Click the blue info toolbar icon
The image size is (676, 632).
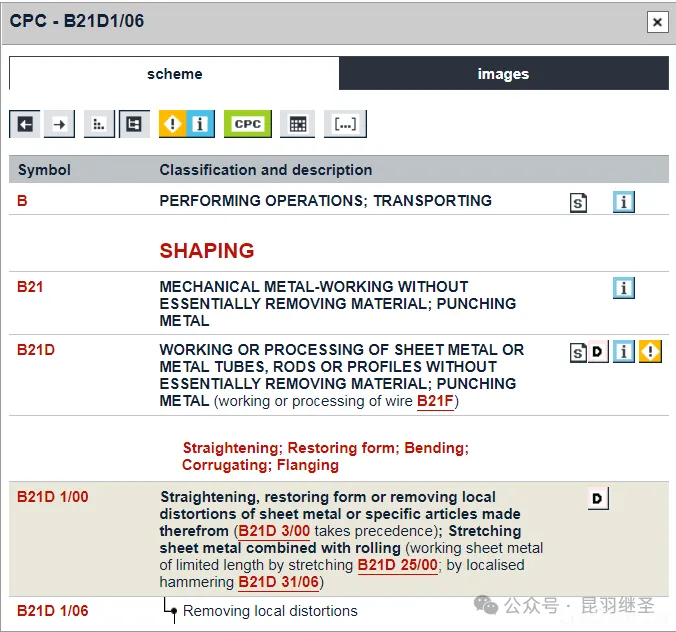[200, 124]
